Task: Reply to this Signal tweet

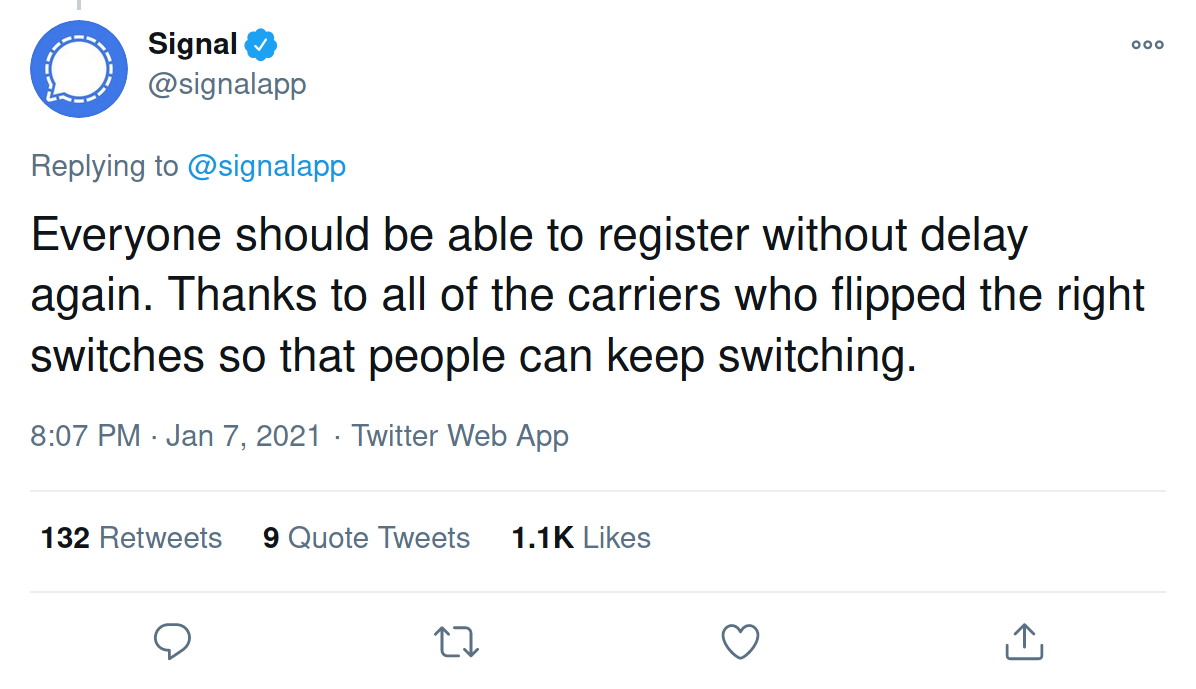Action: [x=173, y=641]
